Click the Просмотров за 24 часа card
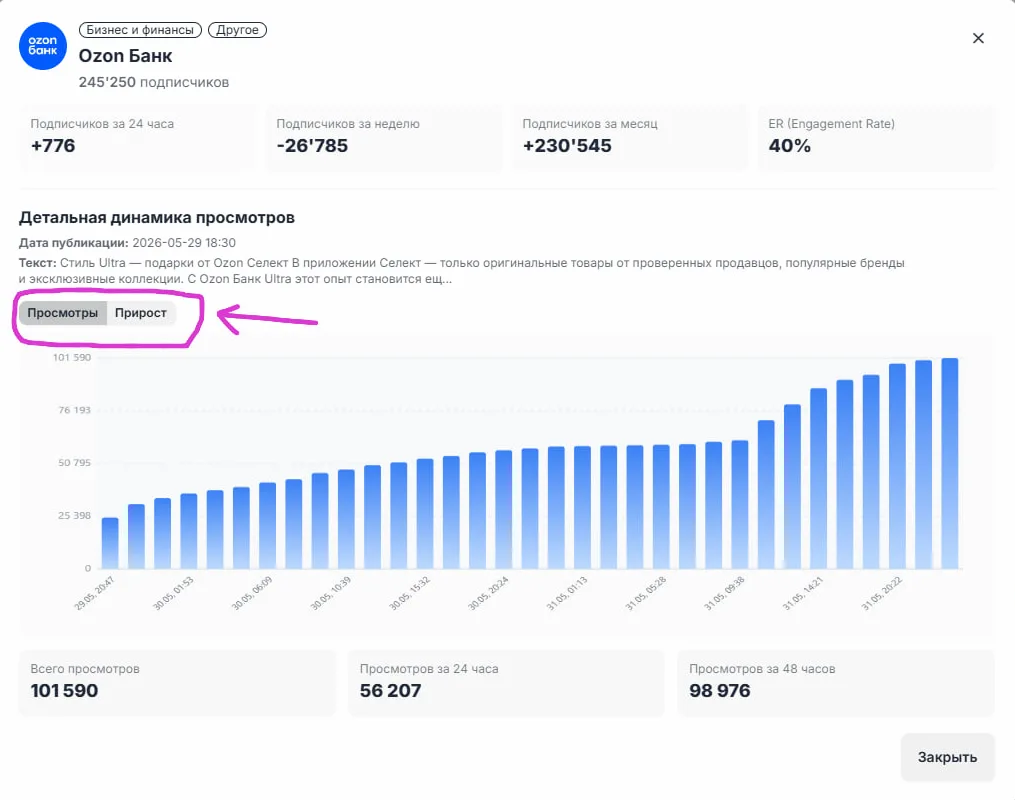This screenshot has width=1015, height=800. coord(506,683)
